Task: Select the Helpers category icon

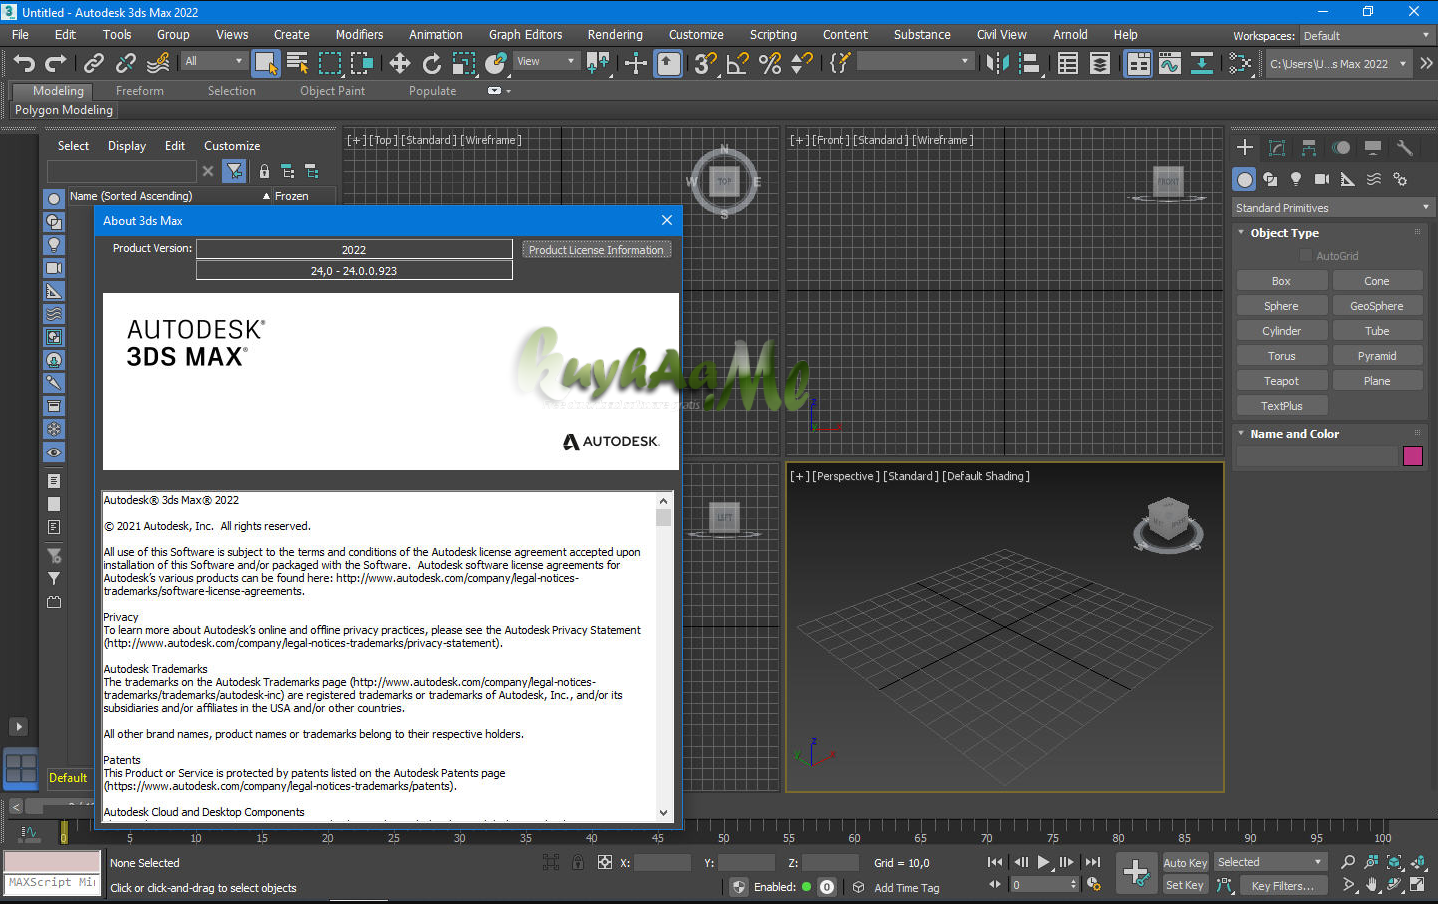Action: point(1348,179)
